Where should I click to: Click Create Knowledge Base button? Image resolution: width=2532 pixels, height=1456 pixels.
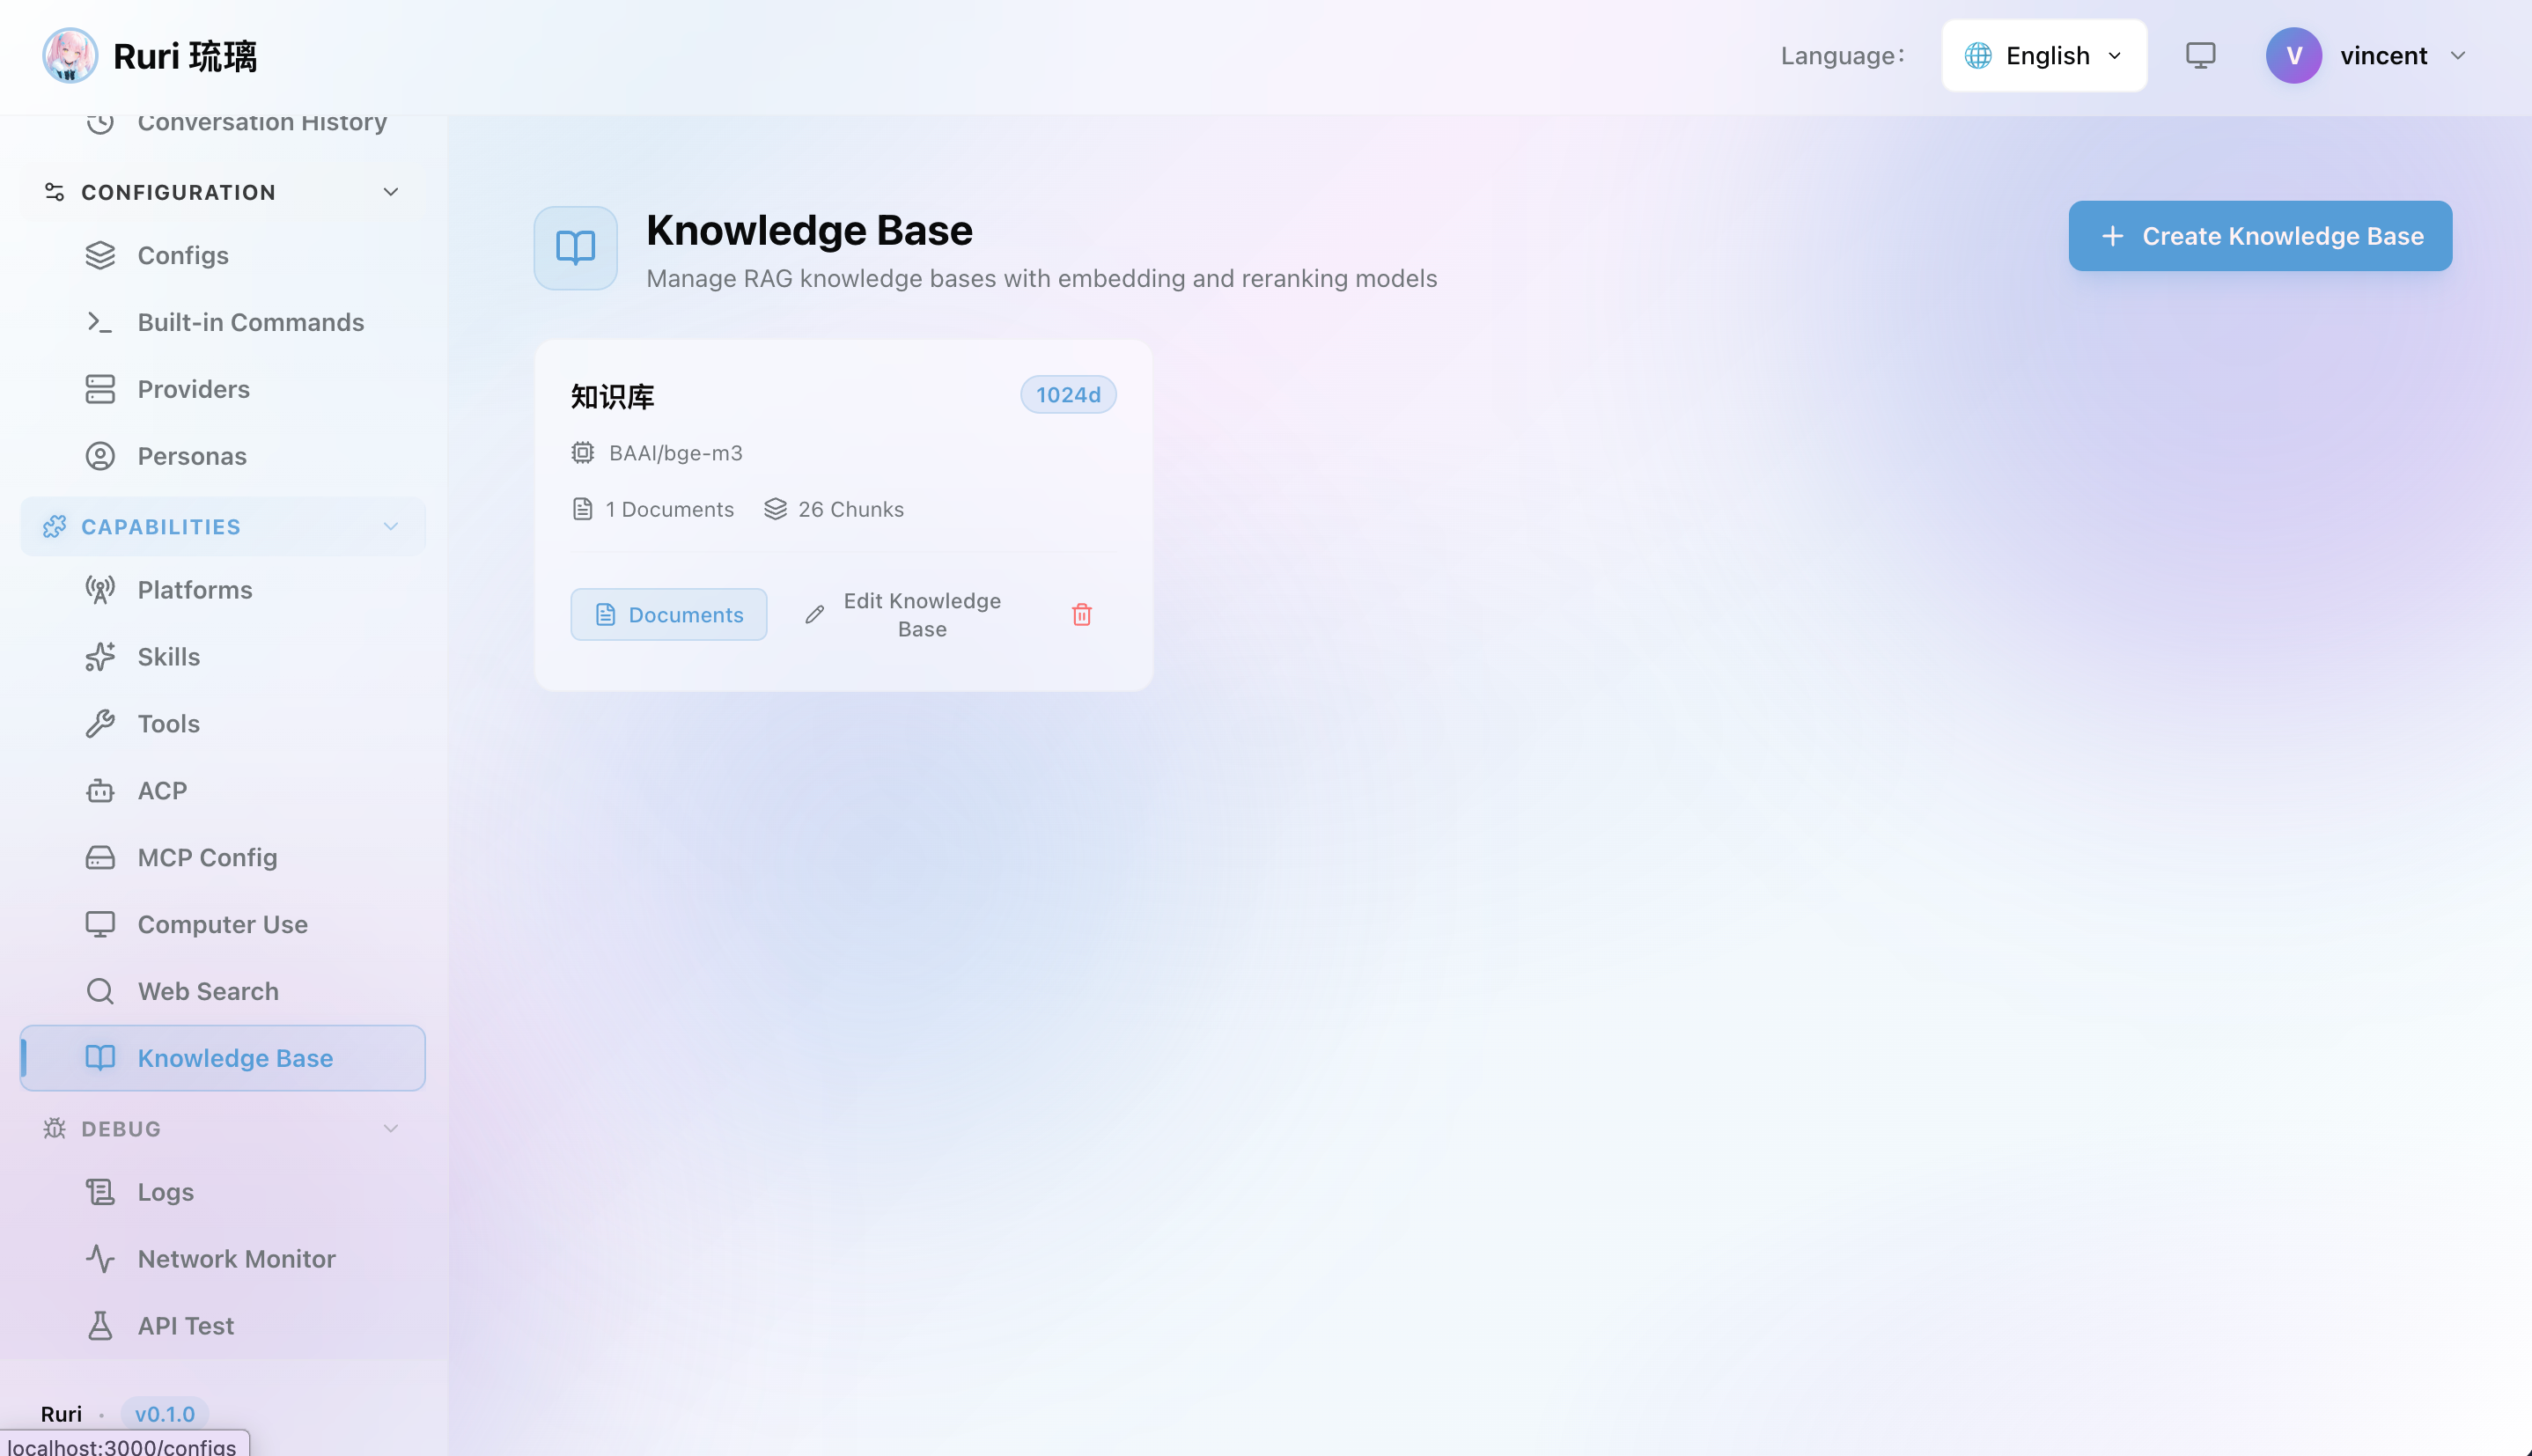pos(2260,236)
